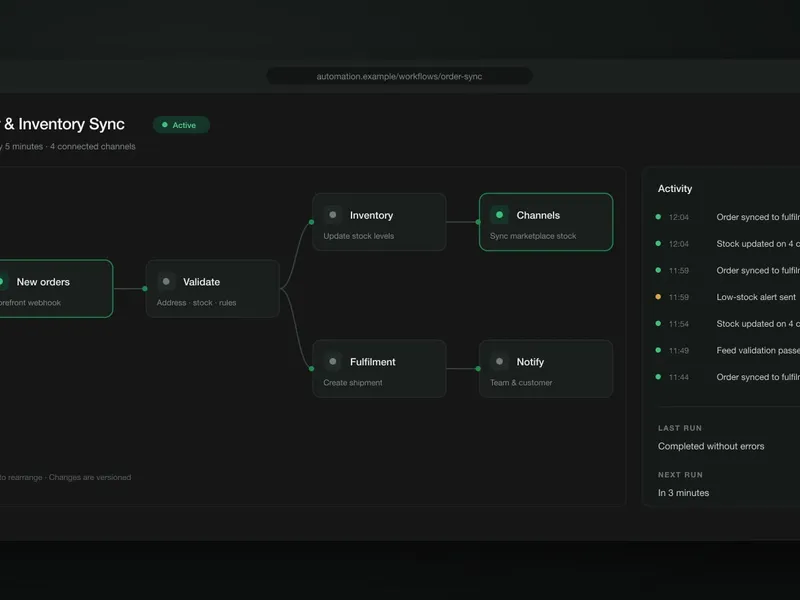This screenshot has height=600, width=800.
Task: Click the input connector dot on Channels node
Action: [478, 222]
